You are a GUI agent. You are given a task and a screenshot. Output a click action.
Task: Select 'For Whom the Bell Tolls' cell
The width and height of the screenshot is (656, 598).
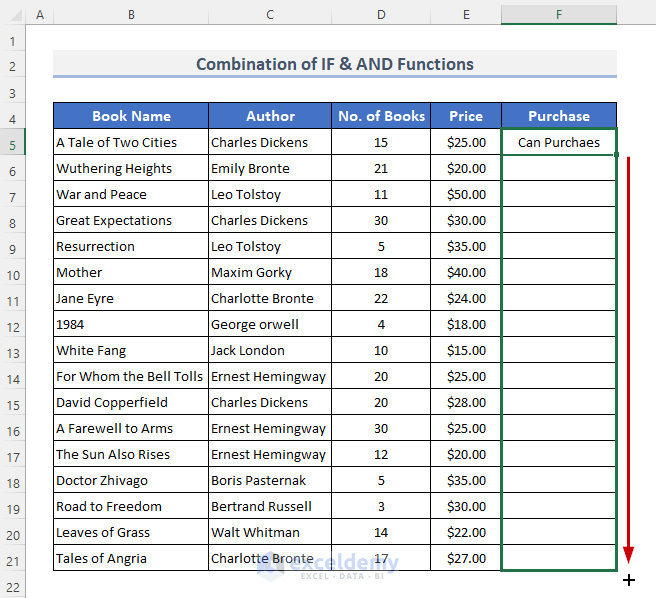tap(131, 376)
